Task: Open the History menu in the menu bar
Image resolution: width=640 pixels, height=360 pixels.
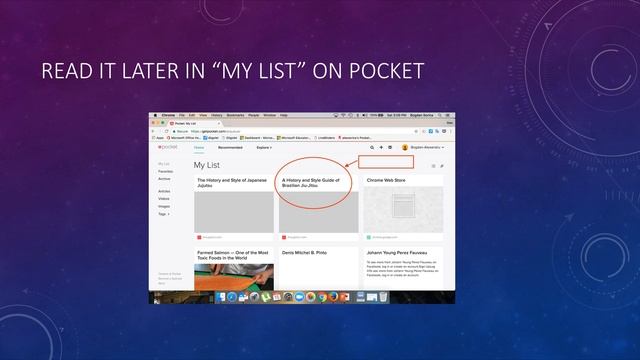Action: pos(216,116)
